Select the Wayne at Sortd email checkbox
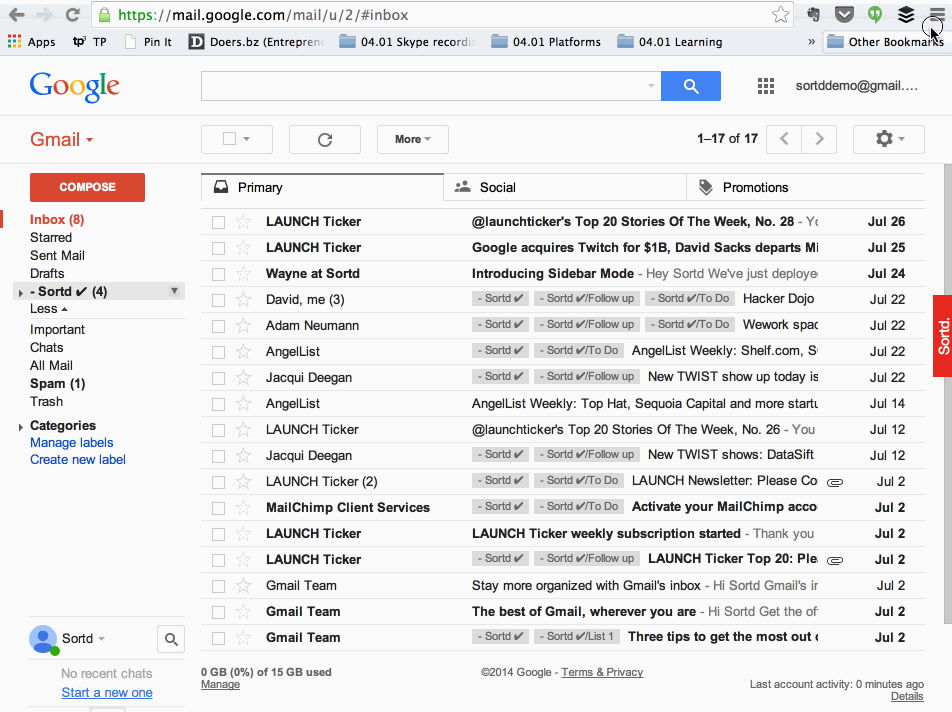Image resolution: width=952 pixels, height=712 pixels. (x=217, y=273)
